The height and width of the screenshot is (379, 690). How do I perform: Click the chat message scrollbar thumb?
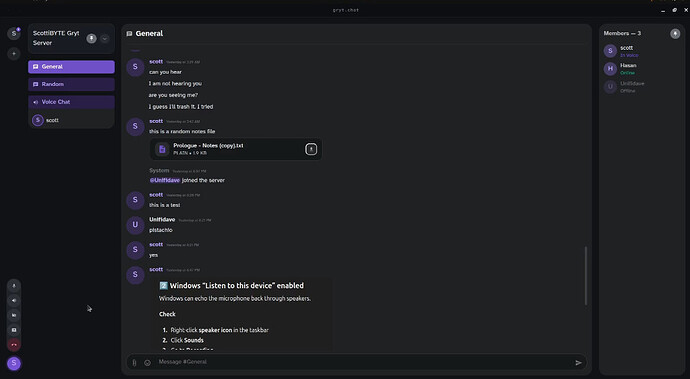click(585, 276)
